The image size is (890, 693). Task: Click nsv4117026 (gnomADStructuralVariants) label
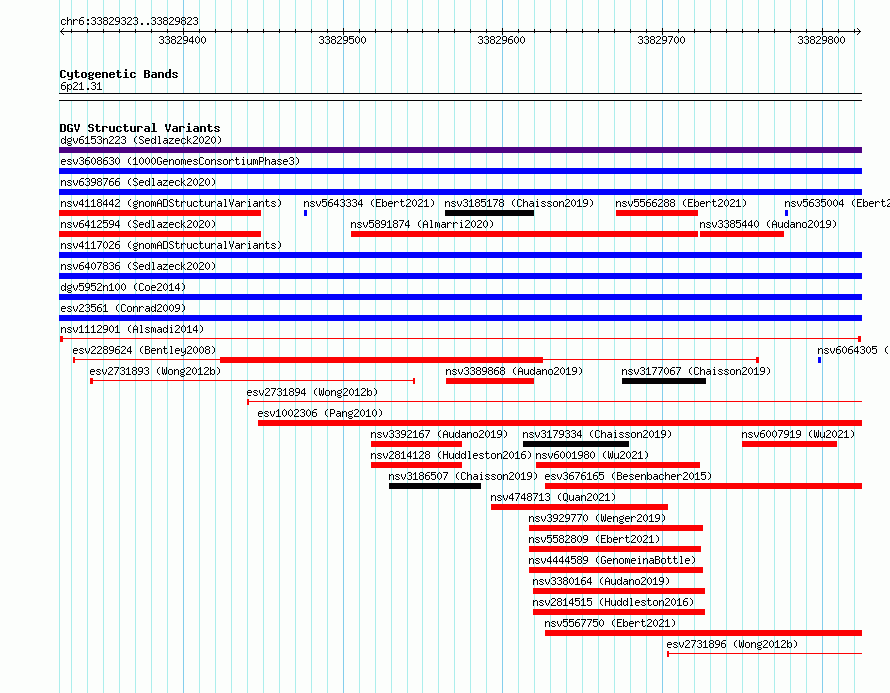pyautogui.click(x=171, y=245)
